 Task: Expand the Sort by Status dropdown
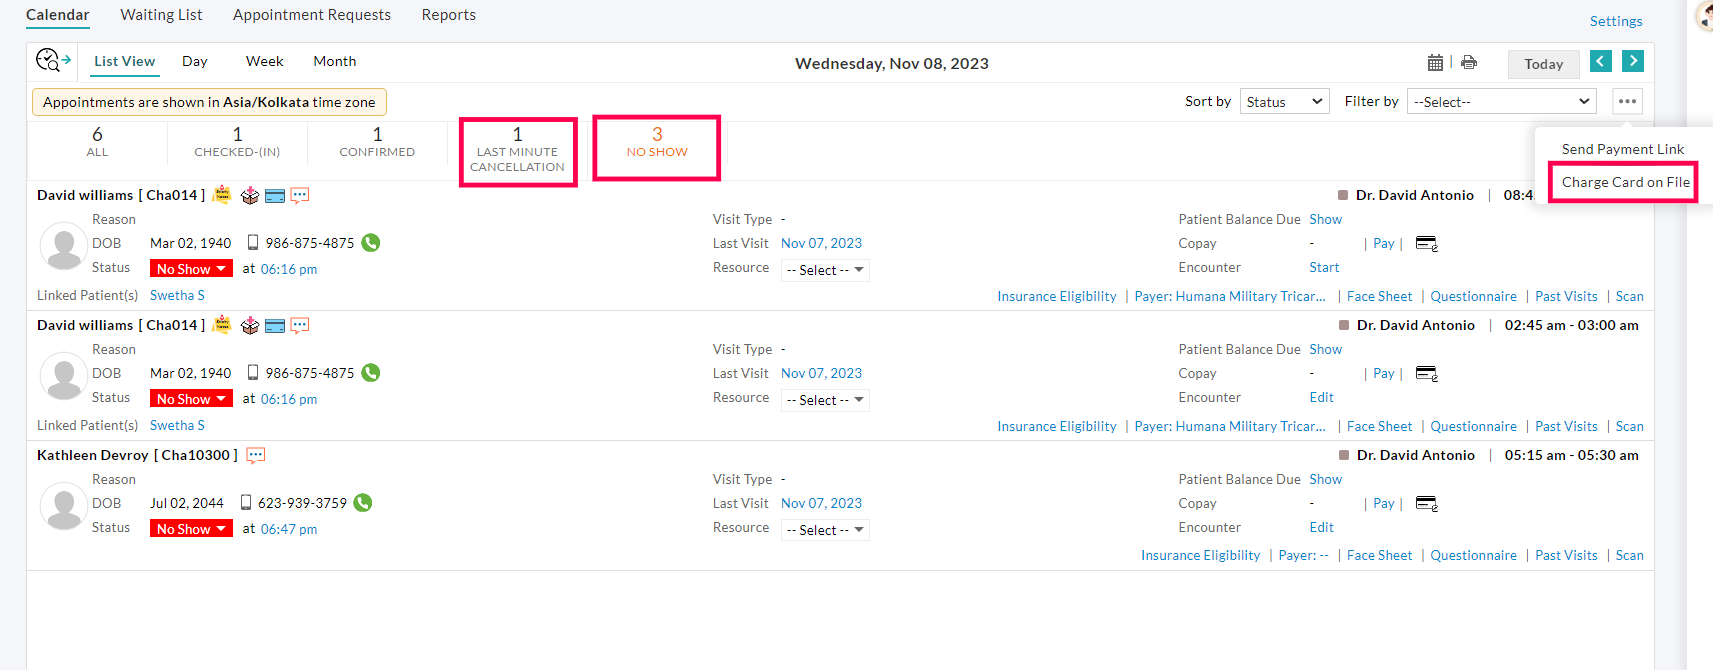pos(1284,102)
